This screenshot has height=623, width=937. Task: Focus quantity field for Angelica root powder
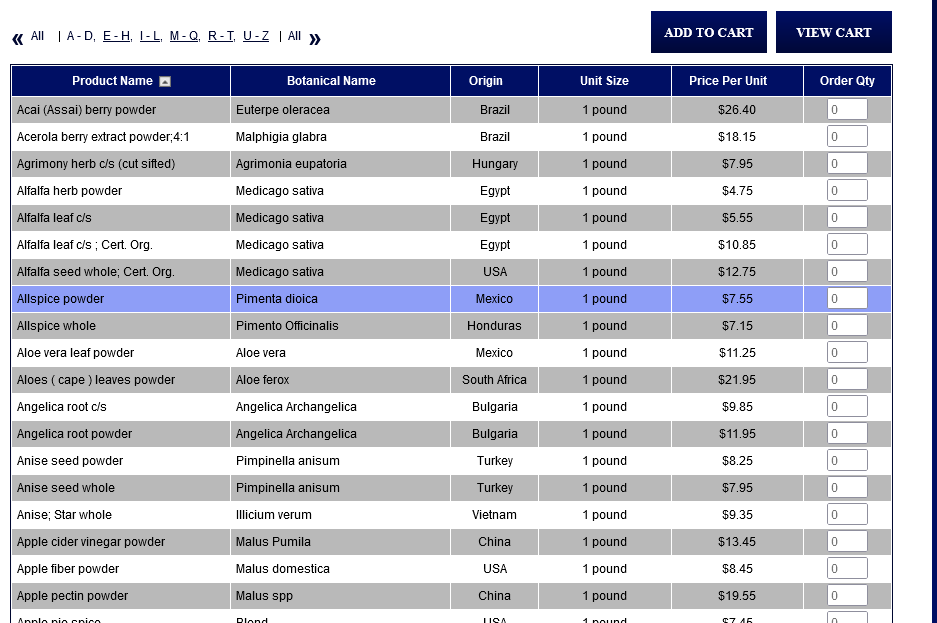847,433
